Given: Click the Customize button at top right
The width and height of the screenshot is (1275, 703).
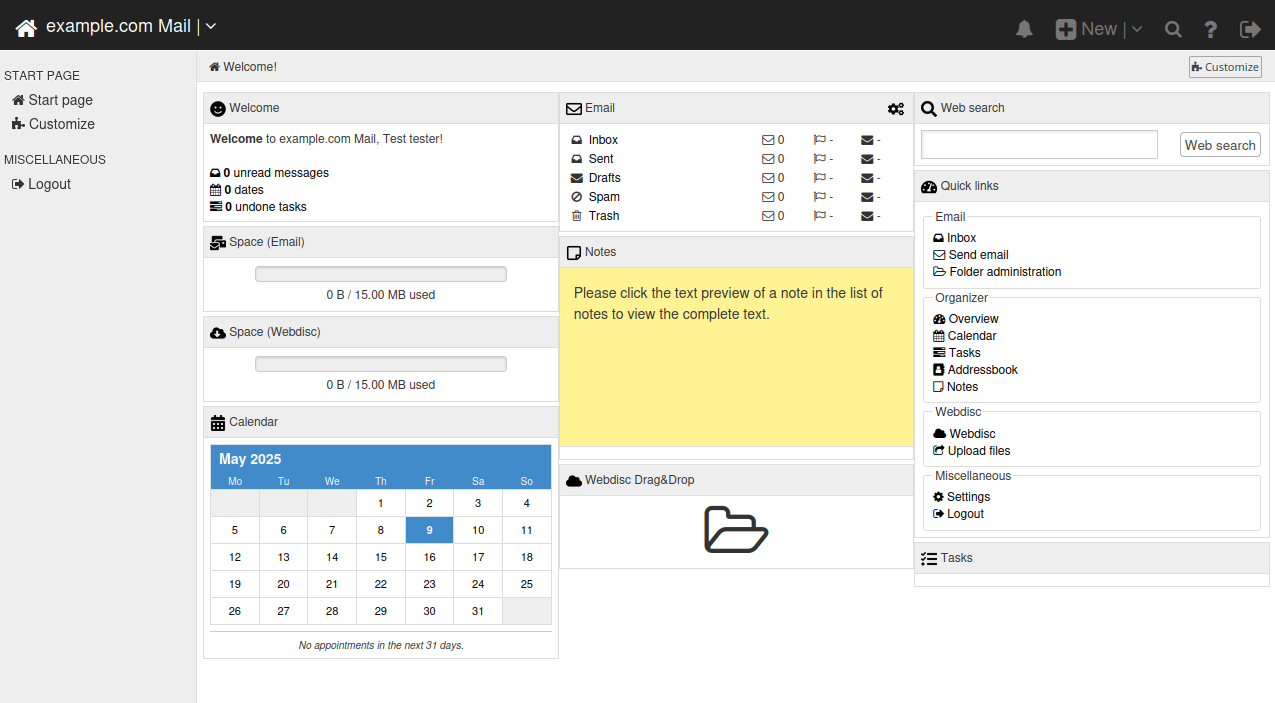Looking at the screenshot, I should 1225,67.
